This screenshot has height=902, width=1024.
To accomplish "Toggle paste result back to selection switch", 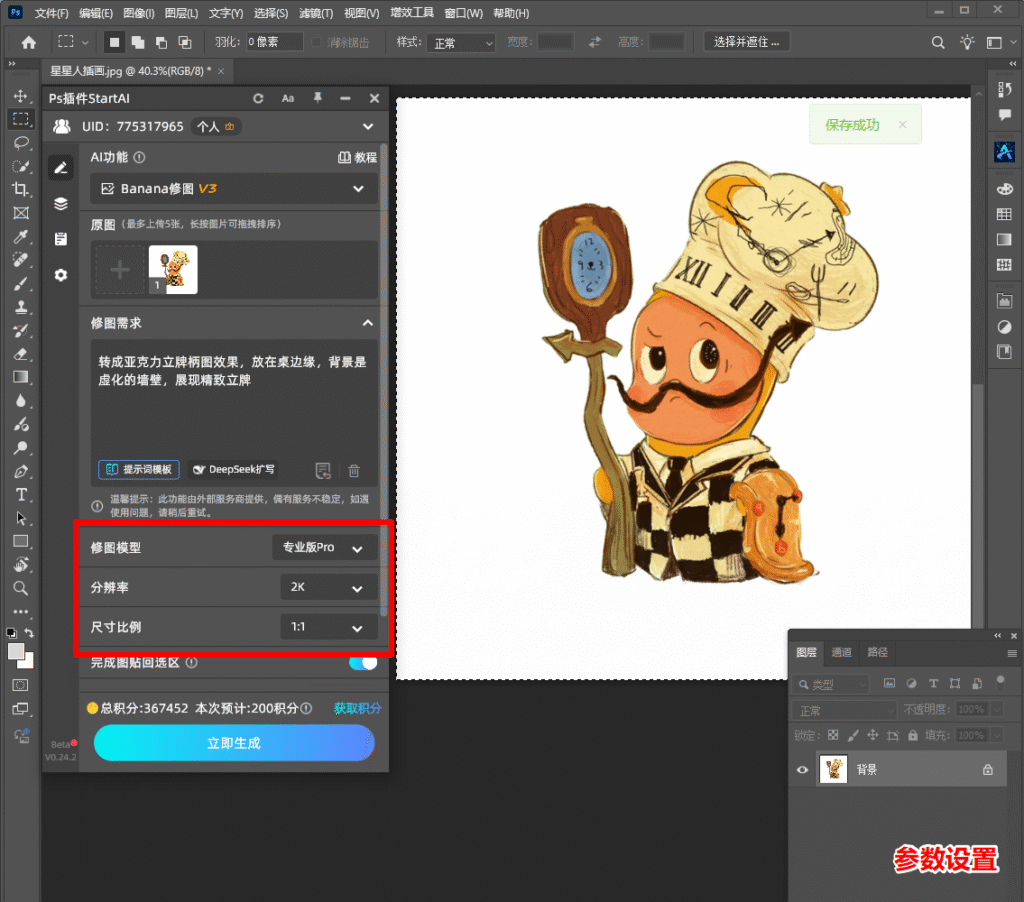I will [363, 663].
